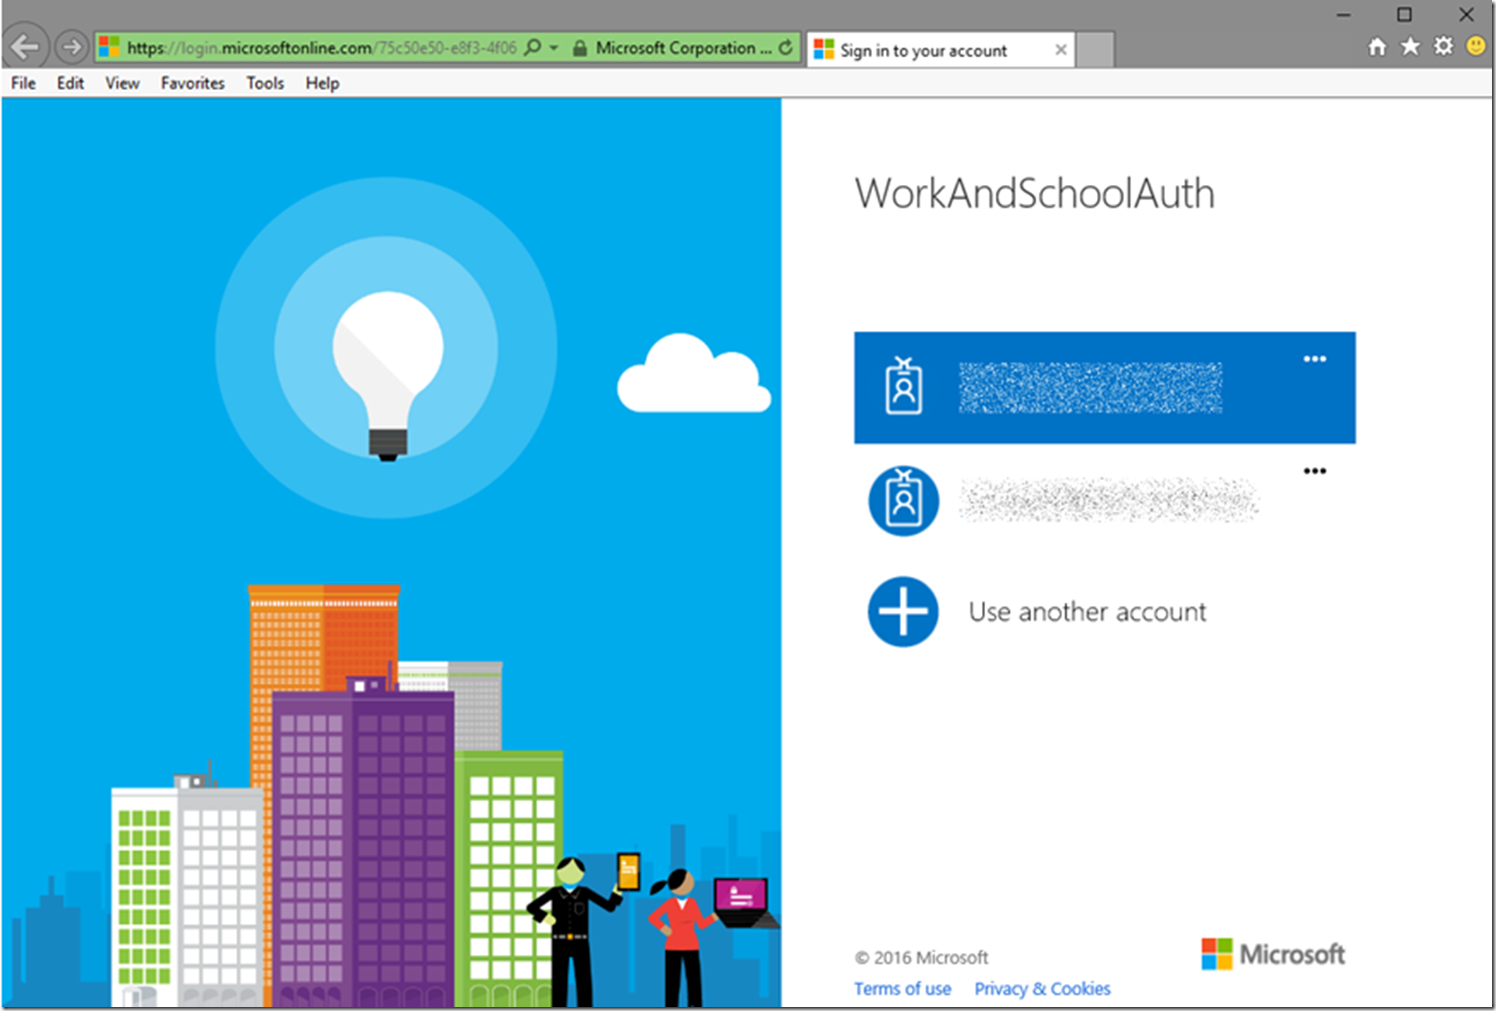This screenshot has height=1011, width=1496.
Task: Expand the address bar dropdown arrow
Action: (554, 47)
